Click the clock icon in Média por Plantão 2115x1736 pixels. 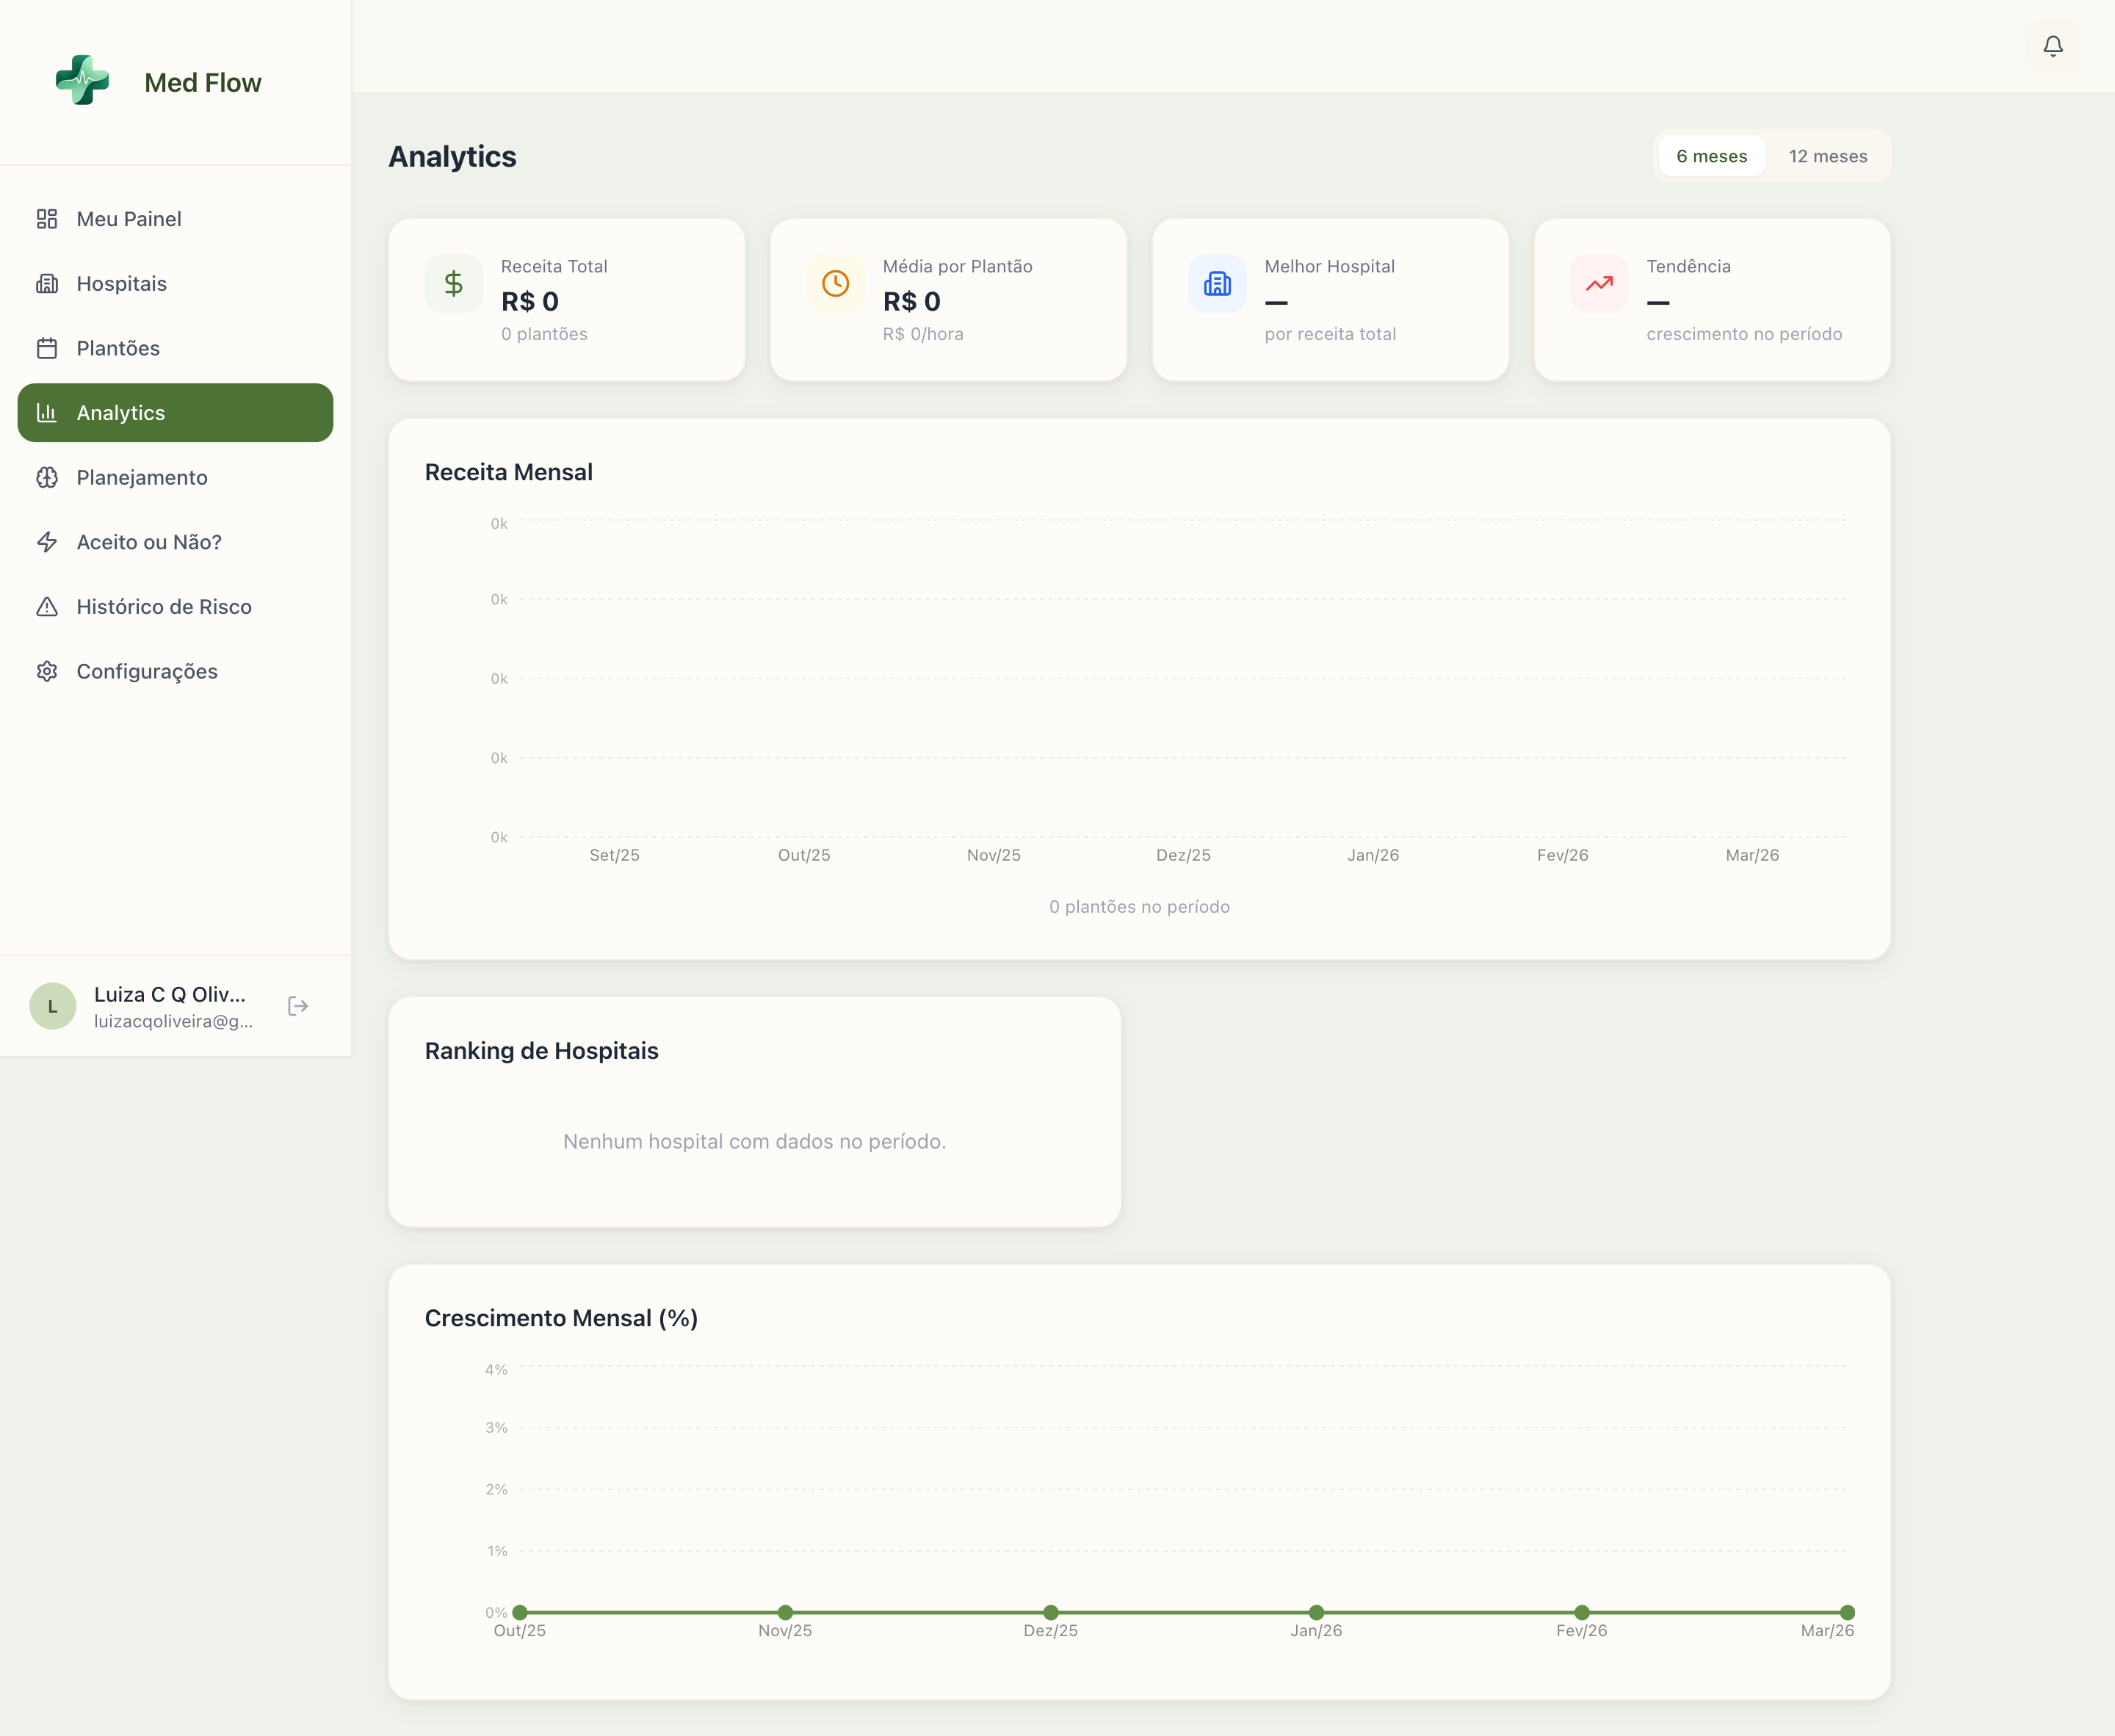pyautogui.click(x=835, y=284)
